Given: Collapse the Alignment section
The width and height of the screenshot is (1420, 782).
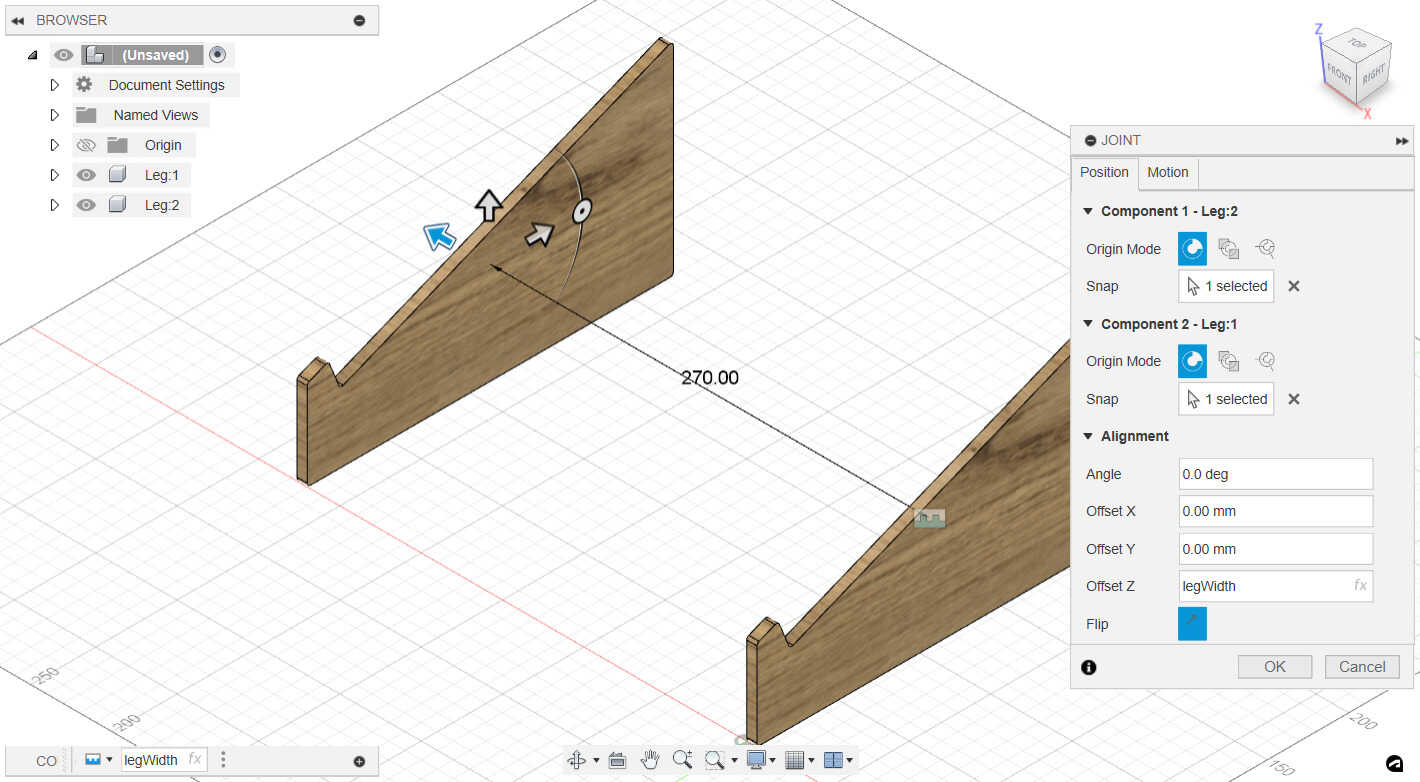Looking at the screenshot, I should click(x=1088, y=436).
